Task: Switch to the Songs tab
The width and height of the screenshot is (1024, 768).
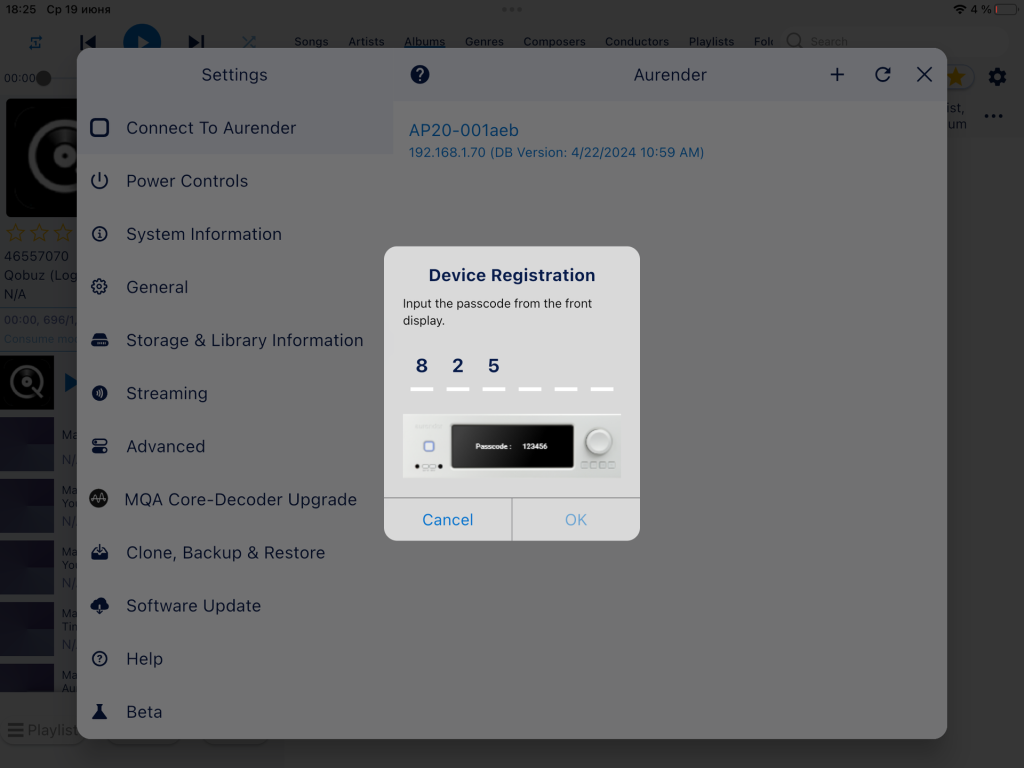Action: click(311, 41)
